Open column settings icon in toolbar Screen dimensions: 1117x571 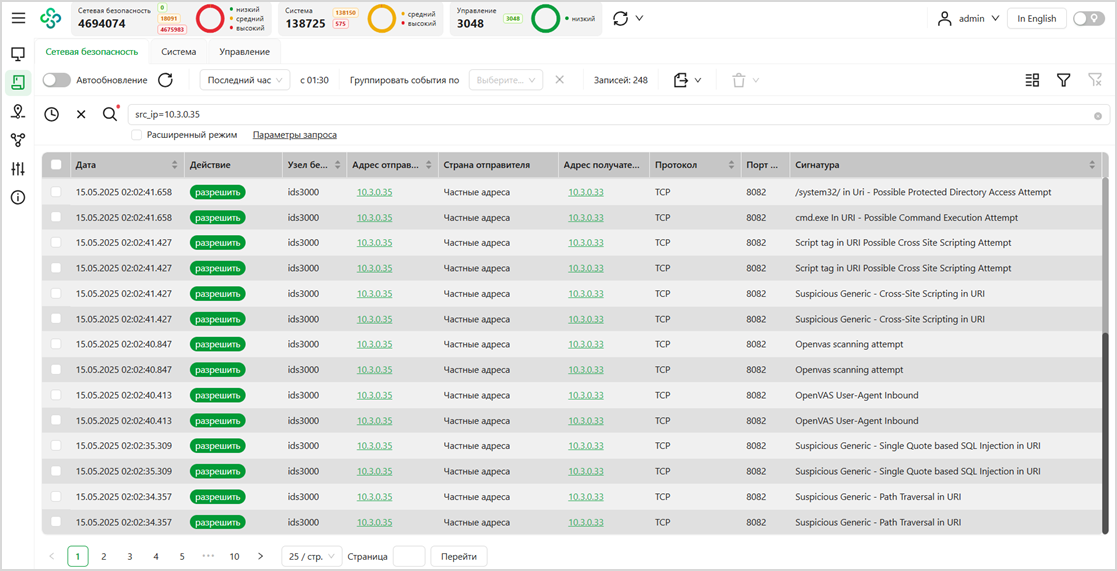pos(1032,80)
